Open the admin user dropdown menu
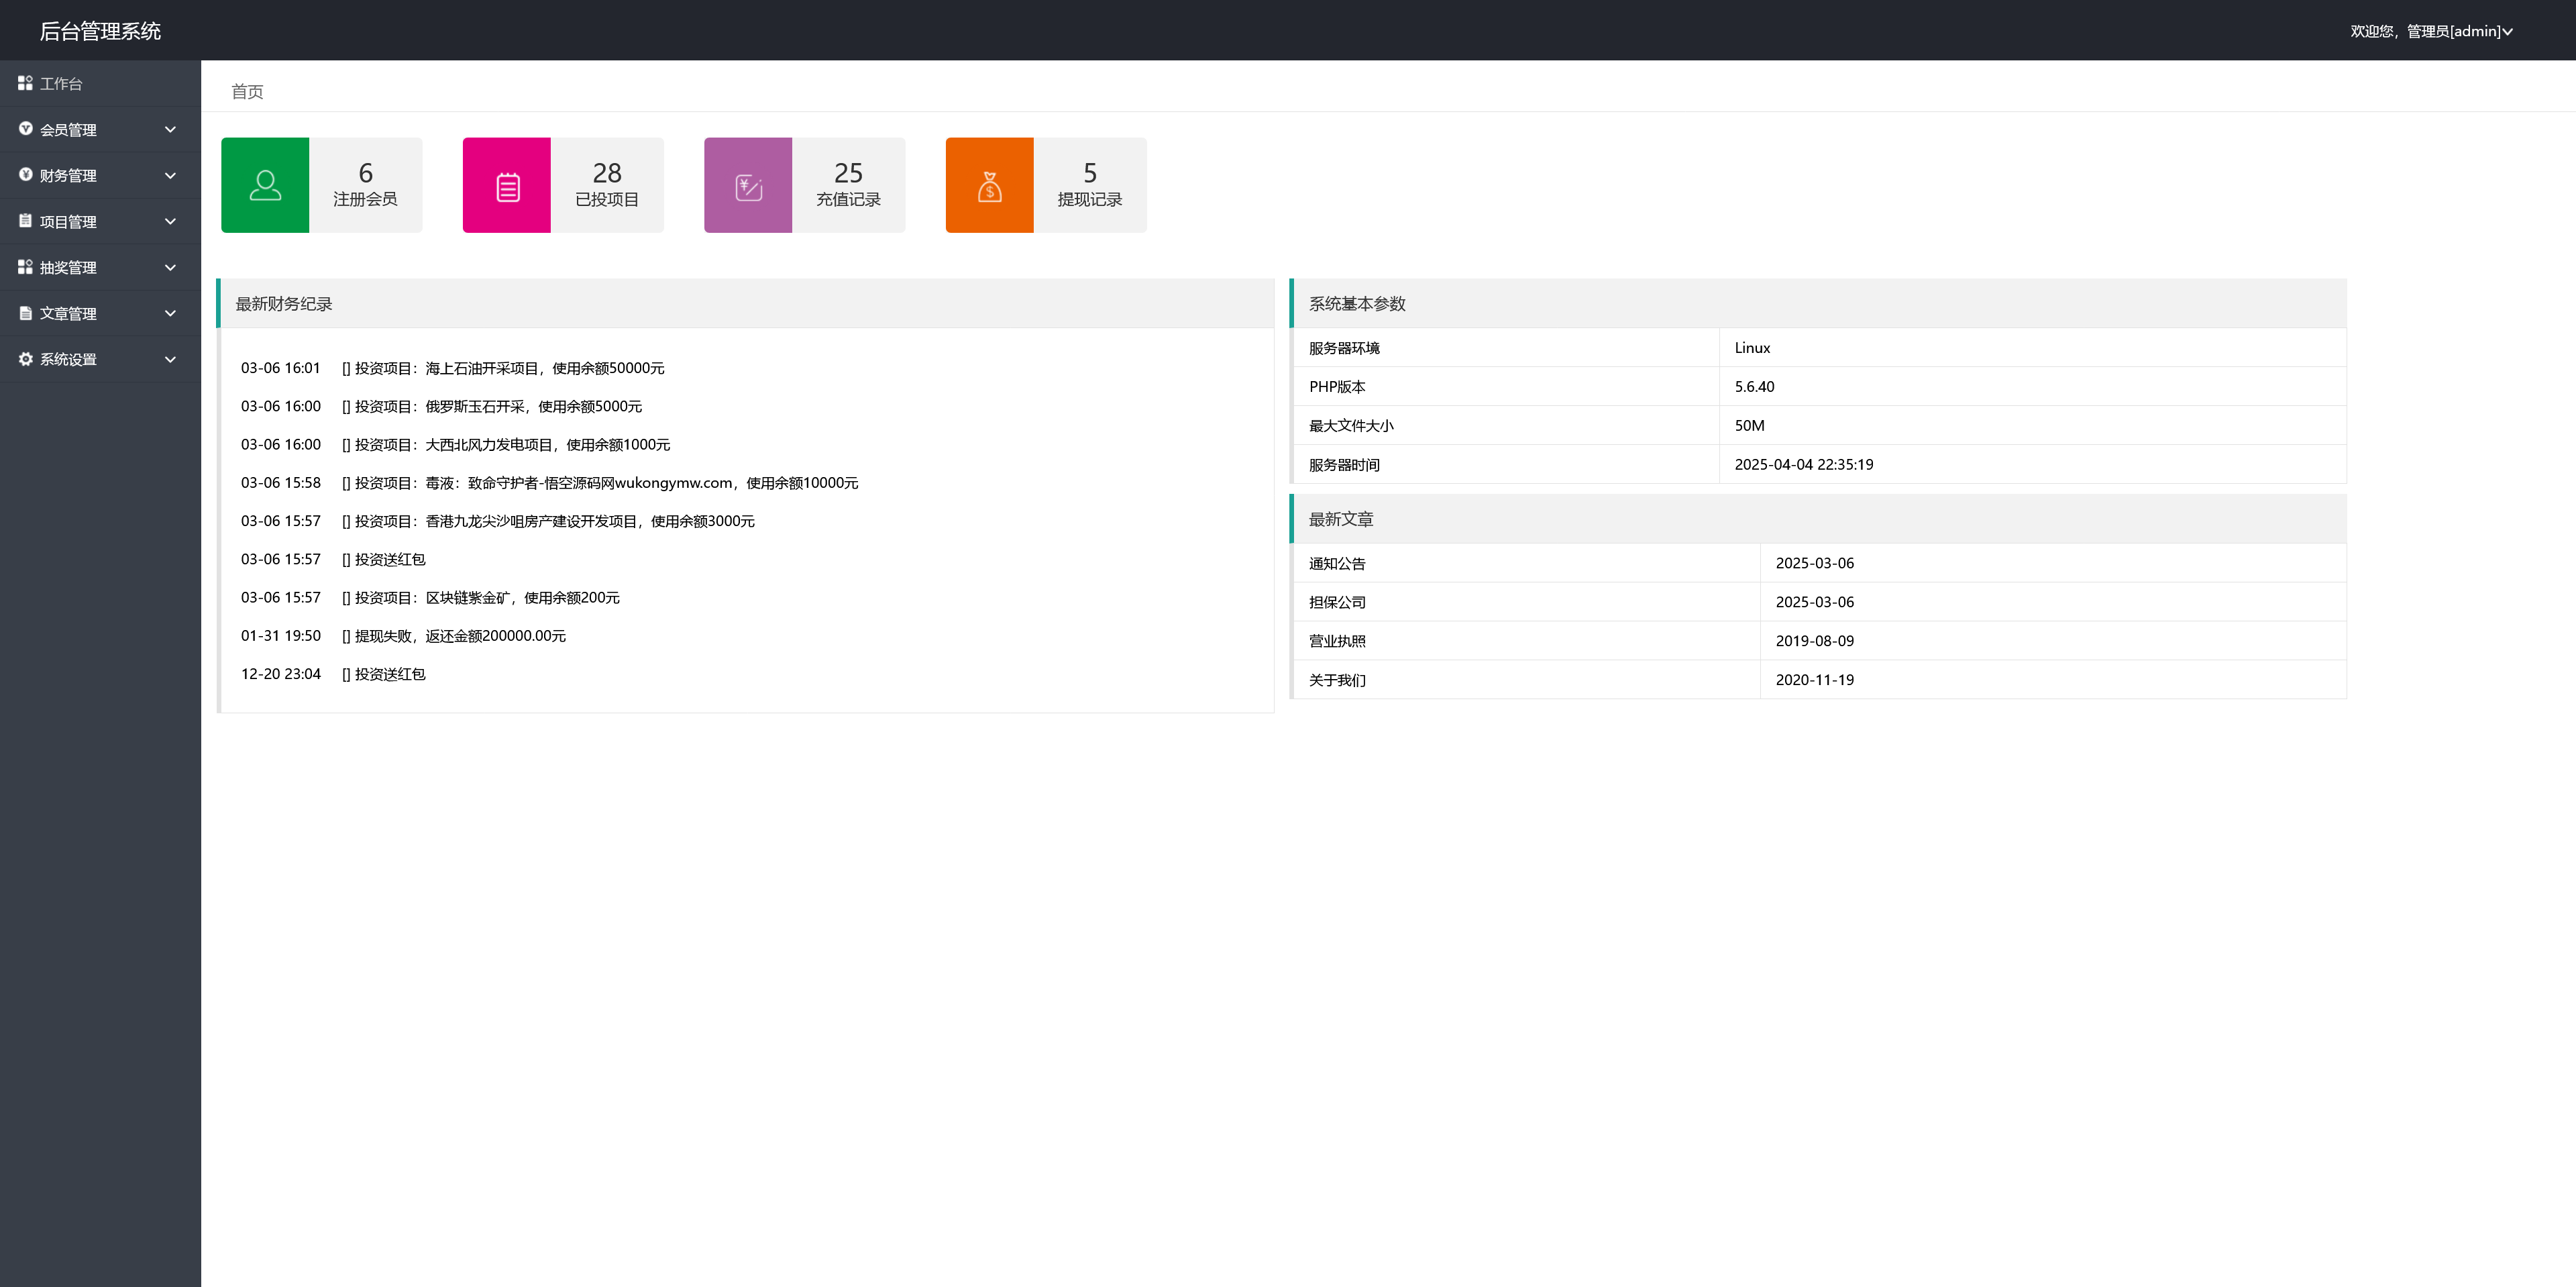This screenshot has width=2576, height=1287. point(2431,31)
